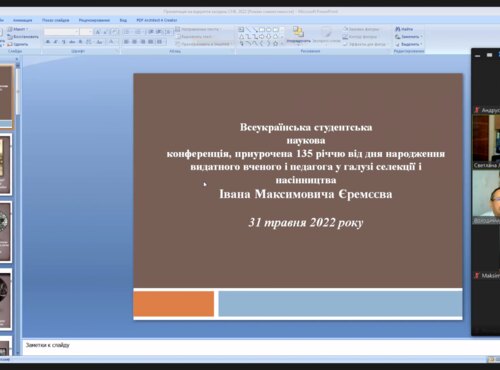Select the Text Box shape in gallery
The width and height of the screenshot is (500, 370).
241,30
